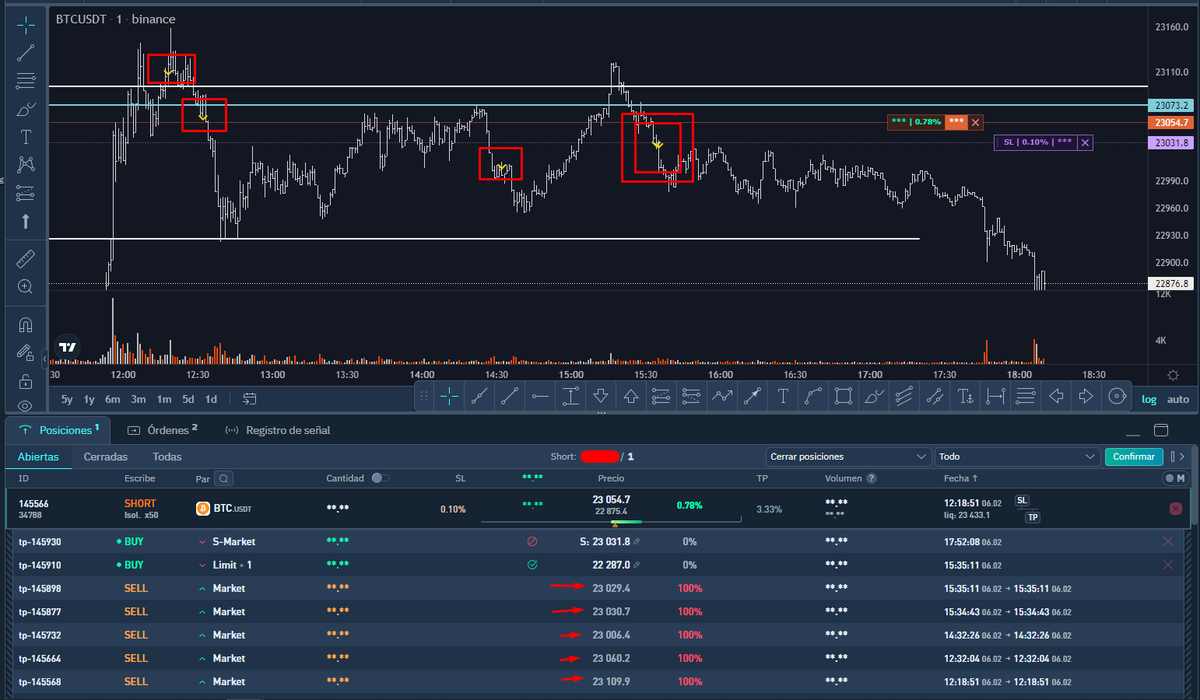Select the crosshair cursor tool in left sidebar
Image resolution: width=1200 pixels, height=700 pixels.
26,24
